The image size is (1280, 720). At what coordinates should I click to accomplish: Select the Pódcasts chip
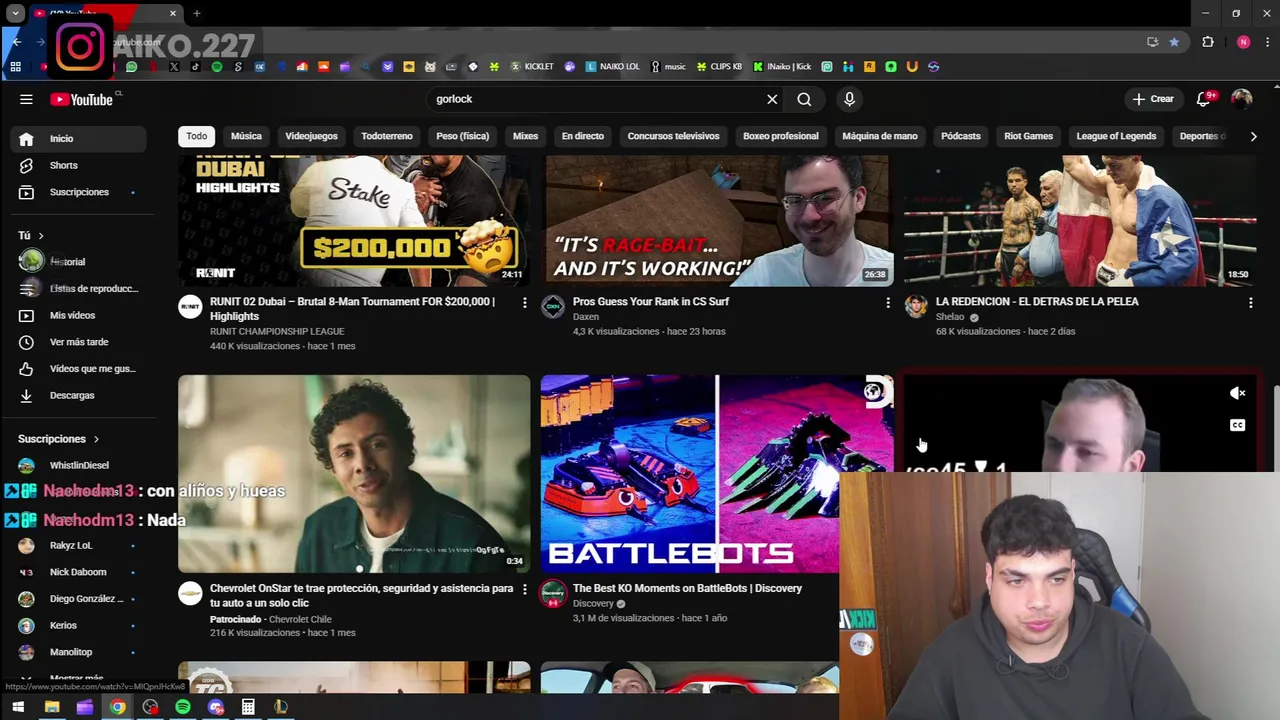[961, 136]
